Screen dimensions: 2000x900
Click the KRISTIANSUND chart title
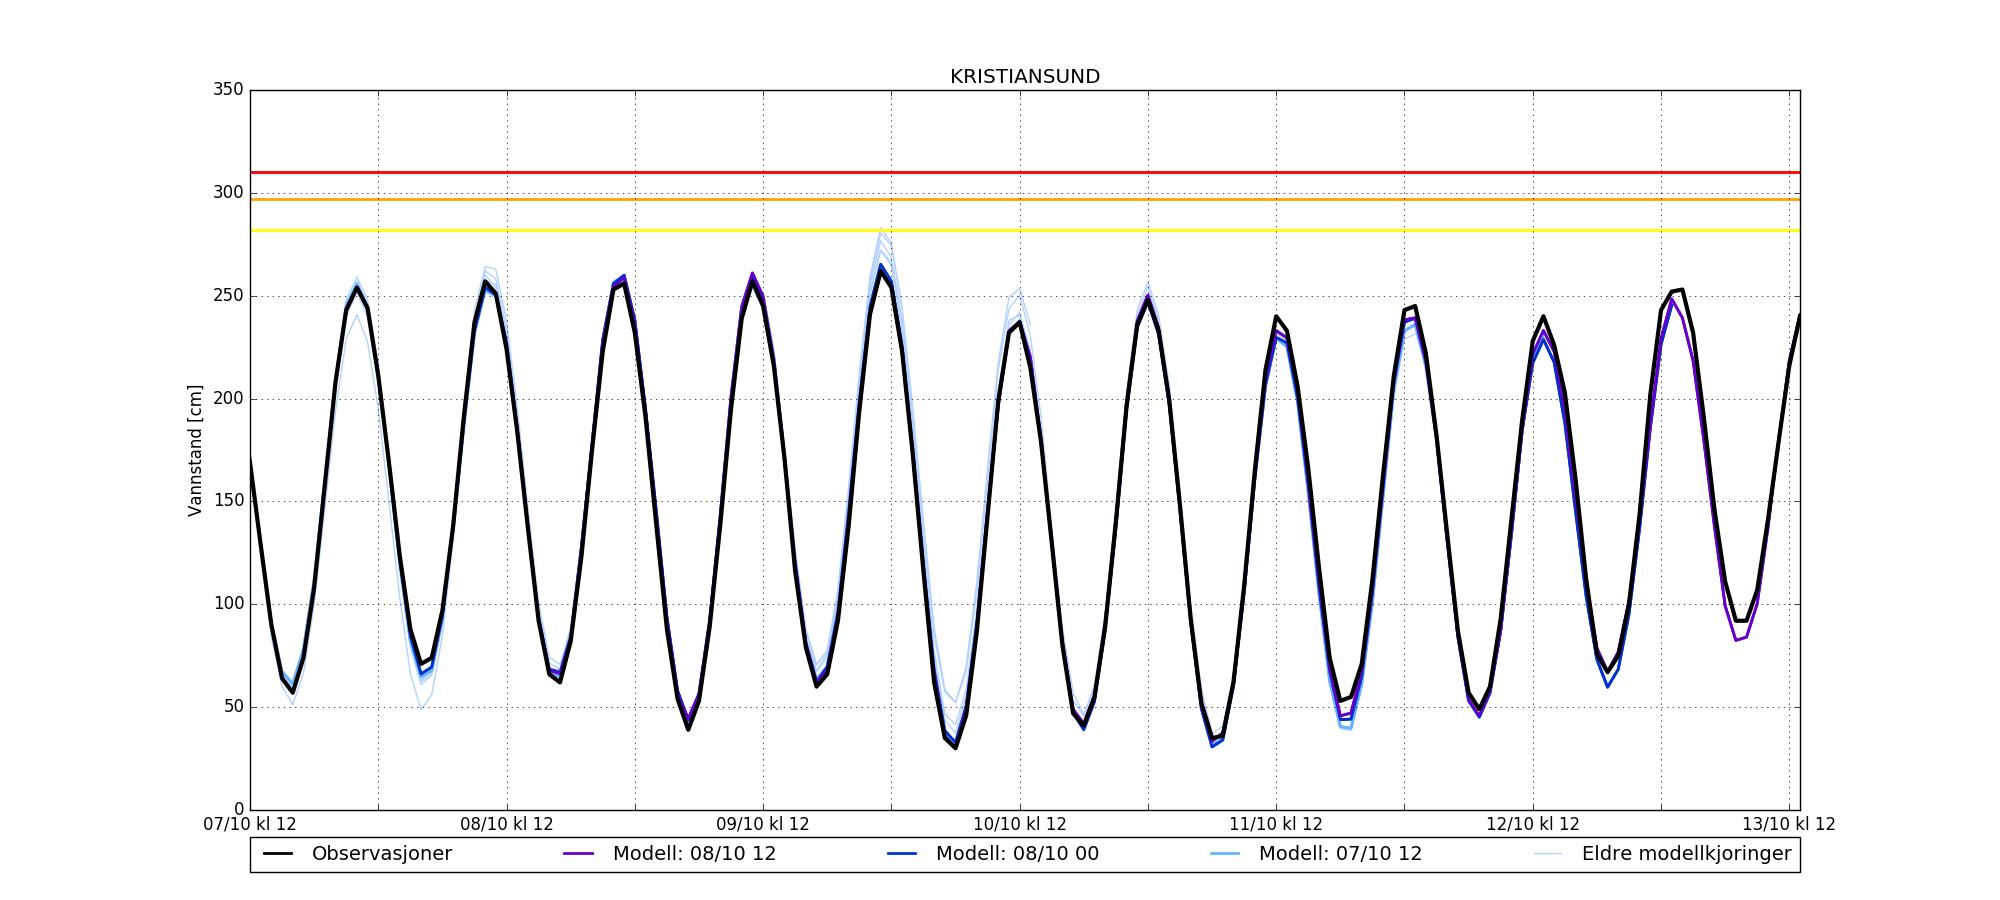point(1024,77)
